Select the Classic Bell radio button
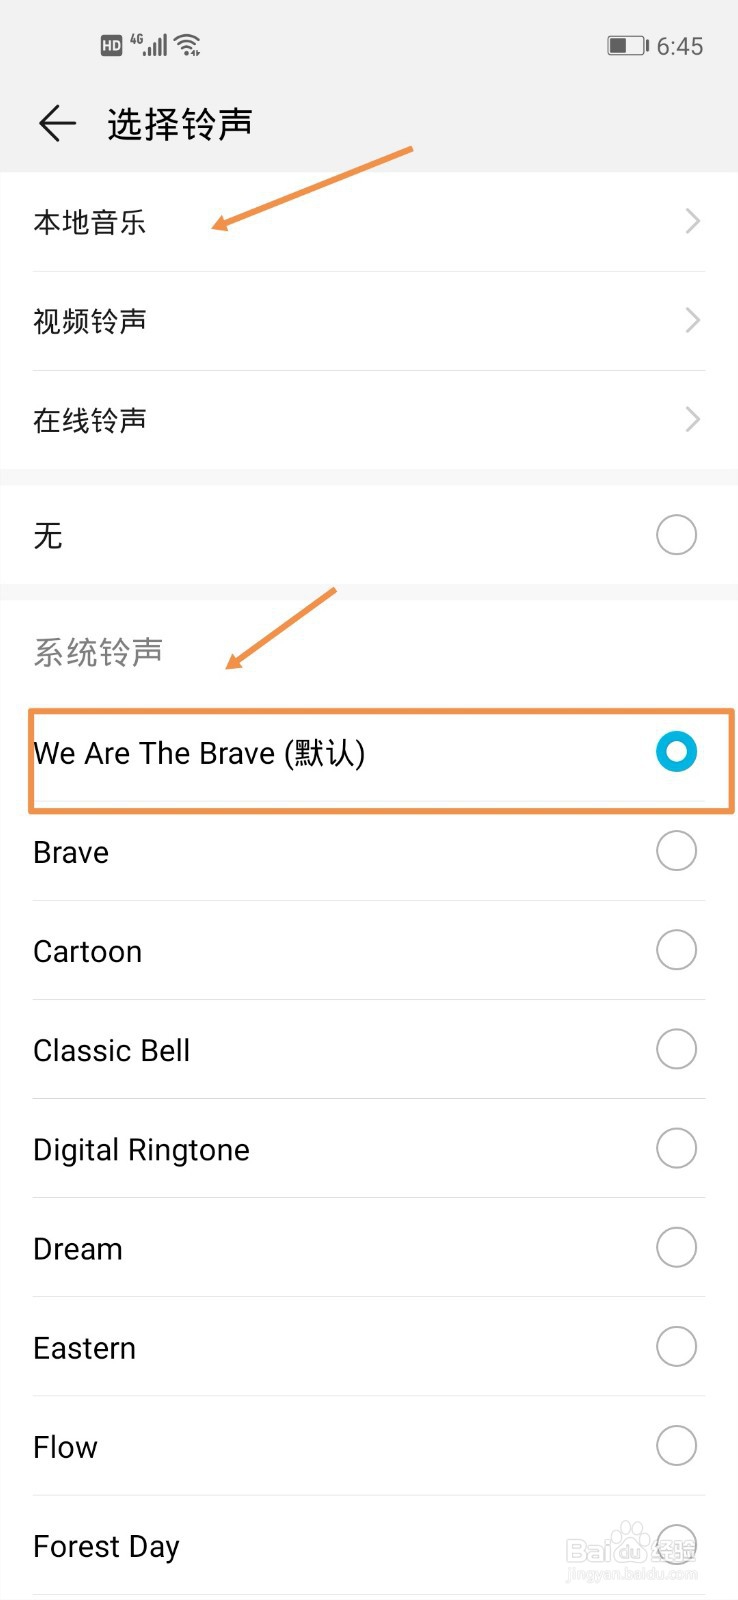This screenshot has width=738, height=1600. 676,1049
